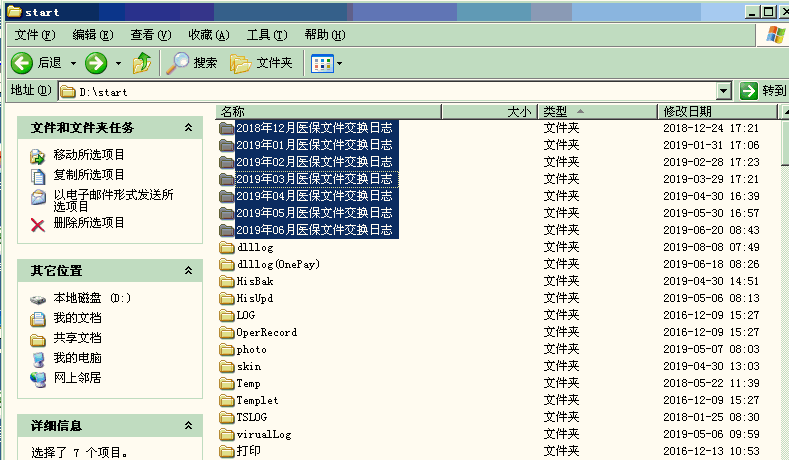
Task: Open the 查看(V) menu
Action: 151,35
